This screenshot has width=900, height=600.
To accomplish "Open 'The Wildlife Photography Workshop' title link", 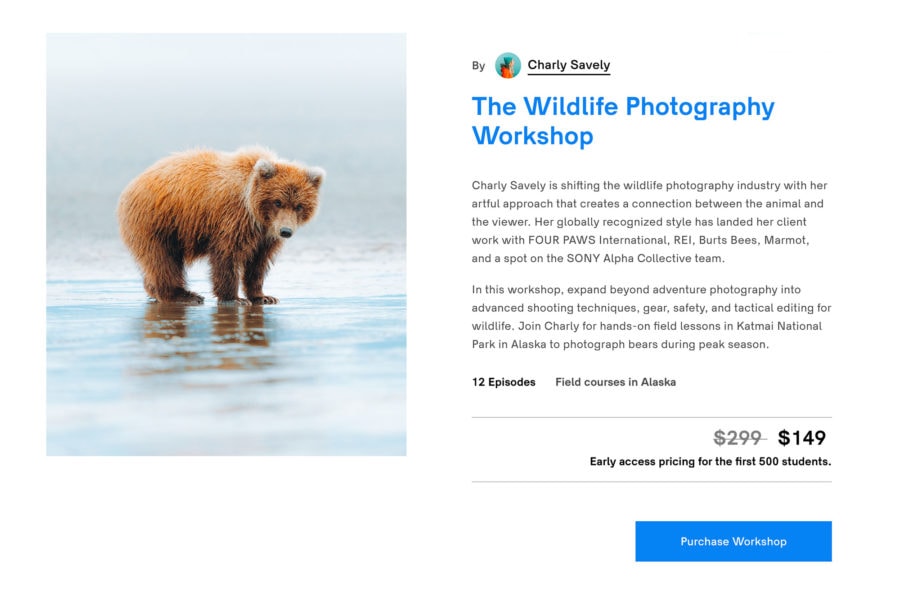I will tap(622, 120).
